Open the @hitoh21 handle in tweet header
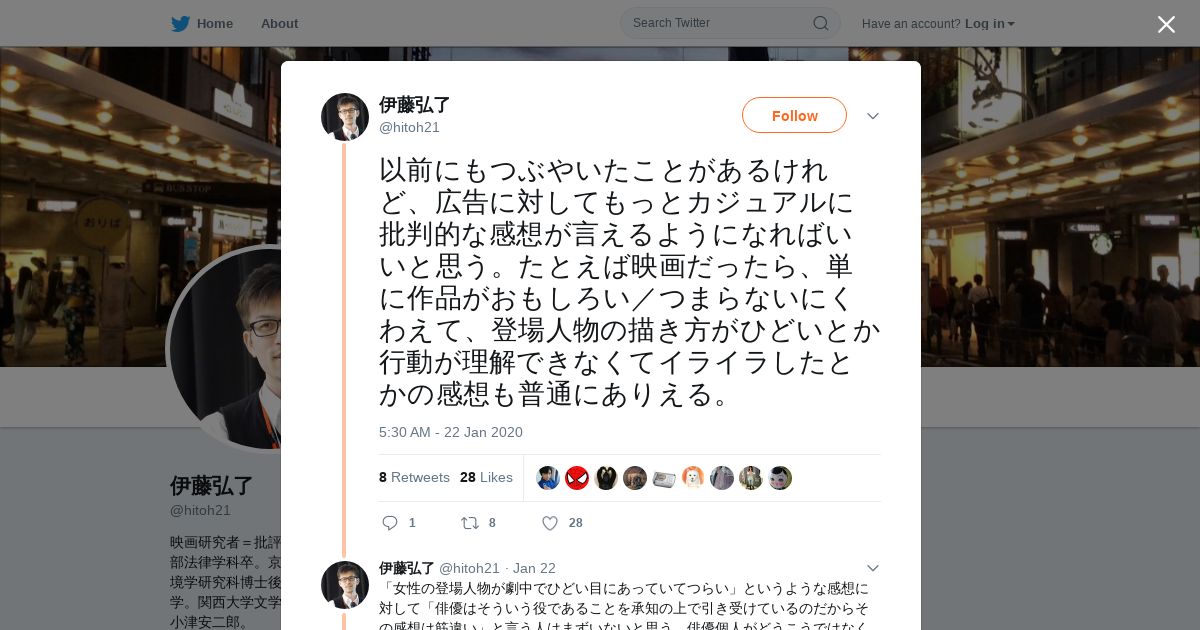The width and height of the screenshot is (1200, 630). 409,127
